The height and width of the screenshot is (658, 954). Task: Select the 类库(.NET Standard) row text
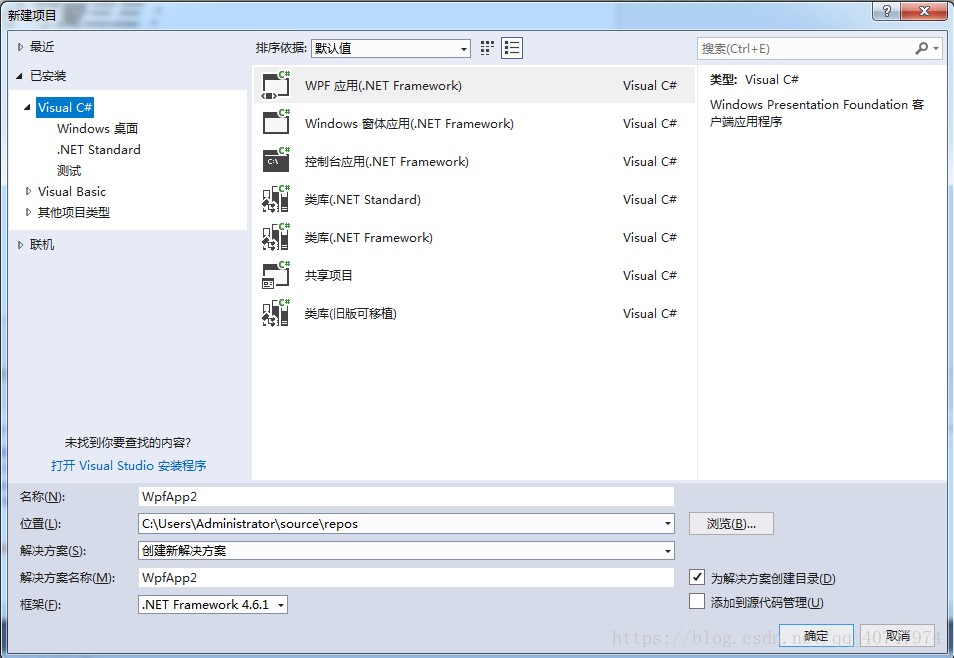click(363, 200)
